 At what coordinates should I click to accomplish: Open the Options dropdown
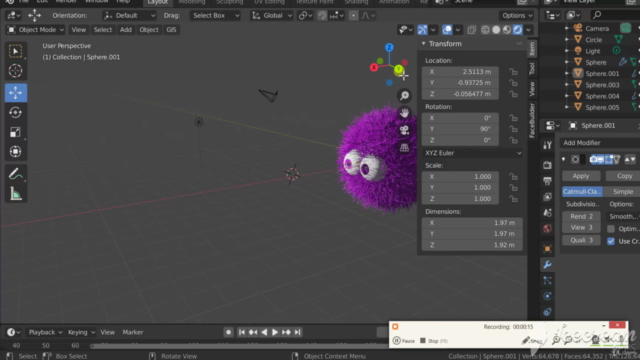tap(517, 16)
